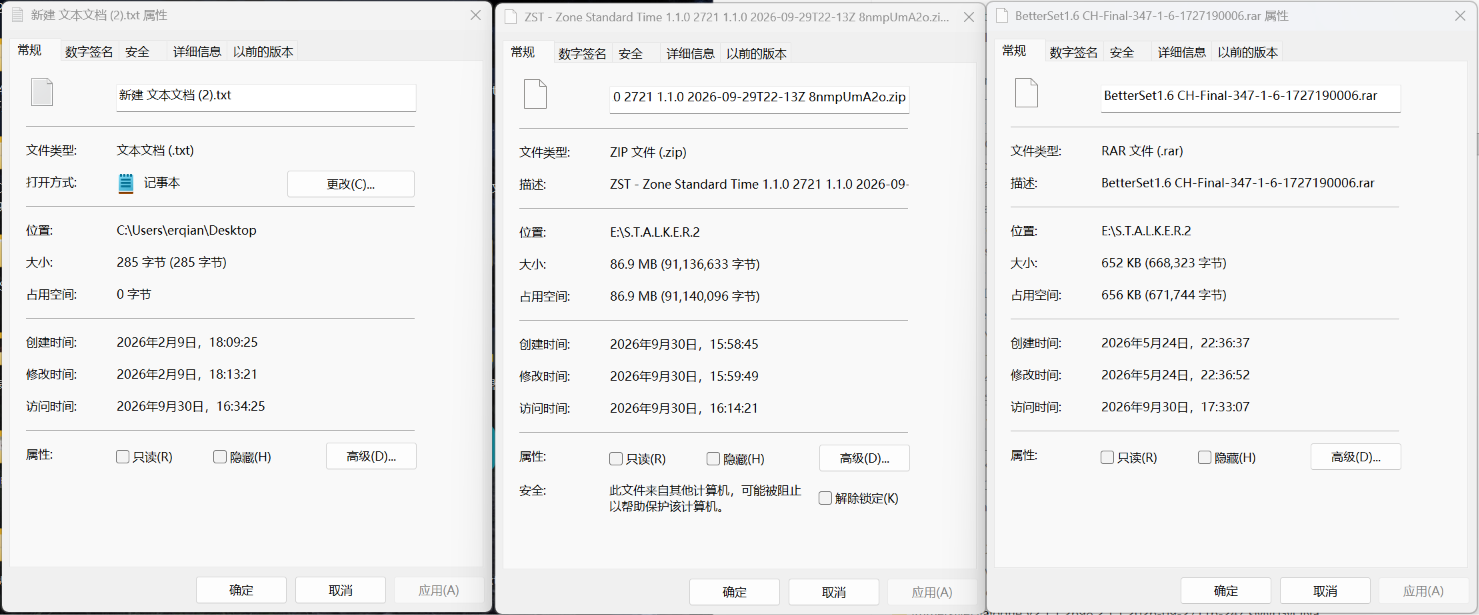Screen dimensions: 1479x615
Task: Open 高级(D)... in the BetterSet rar window
Action: (1356, 456)
